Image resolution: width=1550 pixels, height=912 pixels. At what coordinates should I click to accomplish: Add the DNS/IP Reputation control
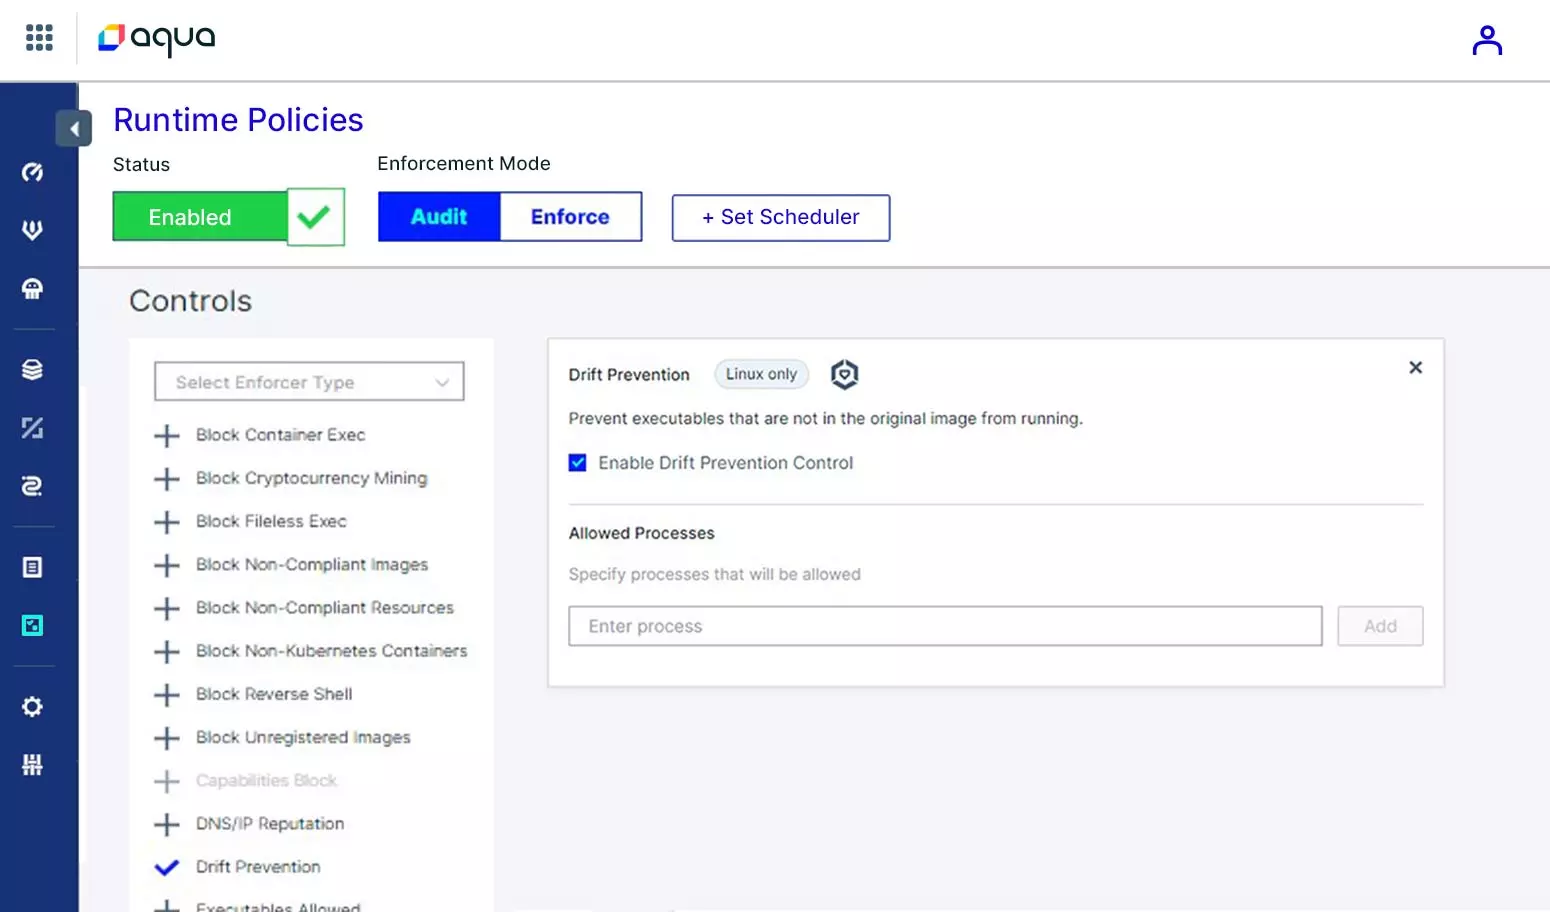(x=166, y=824)
